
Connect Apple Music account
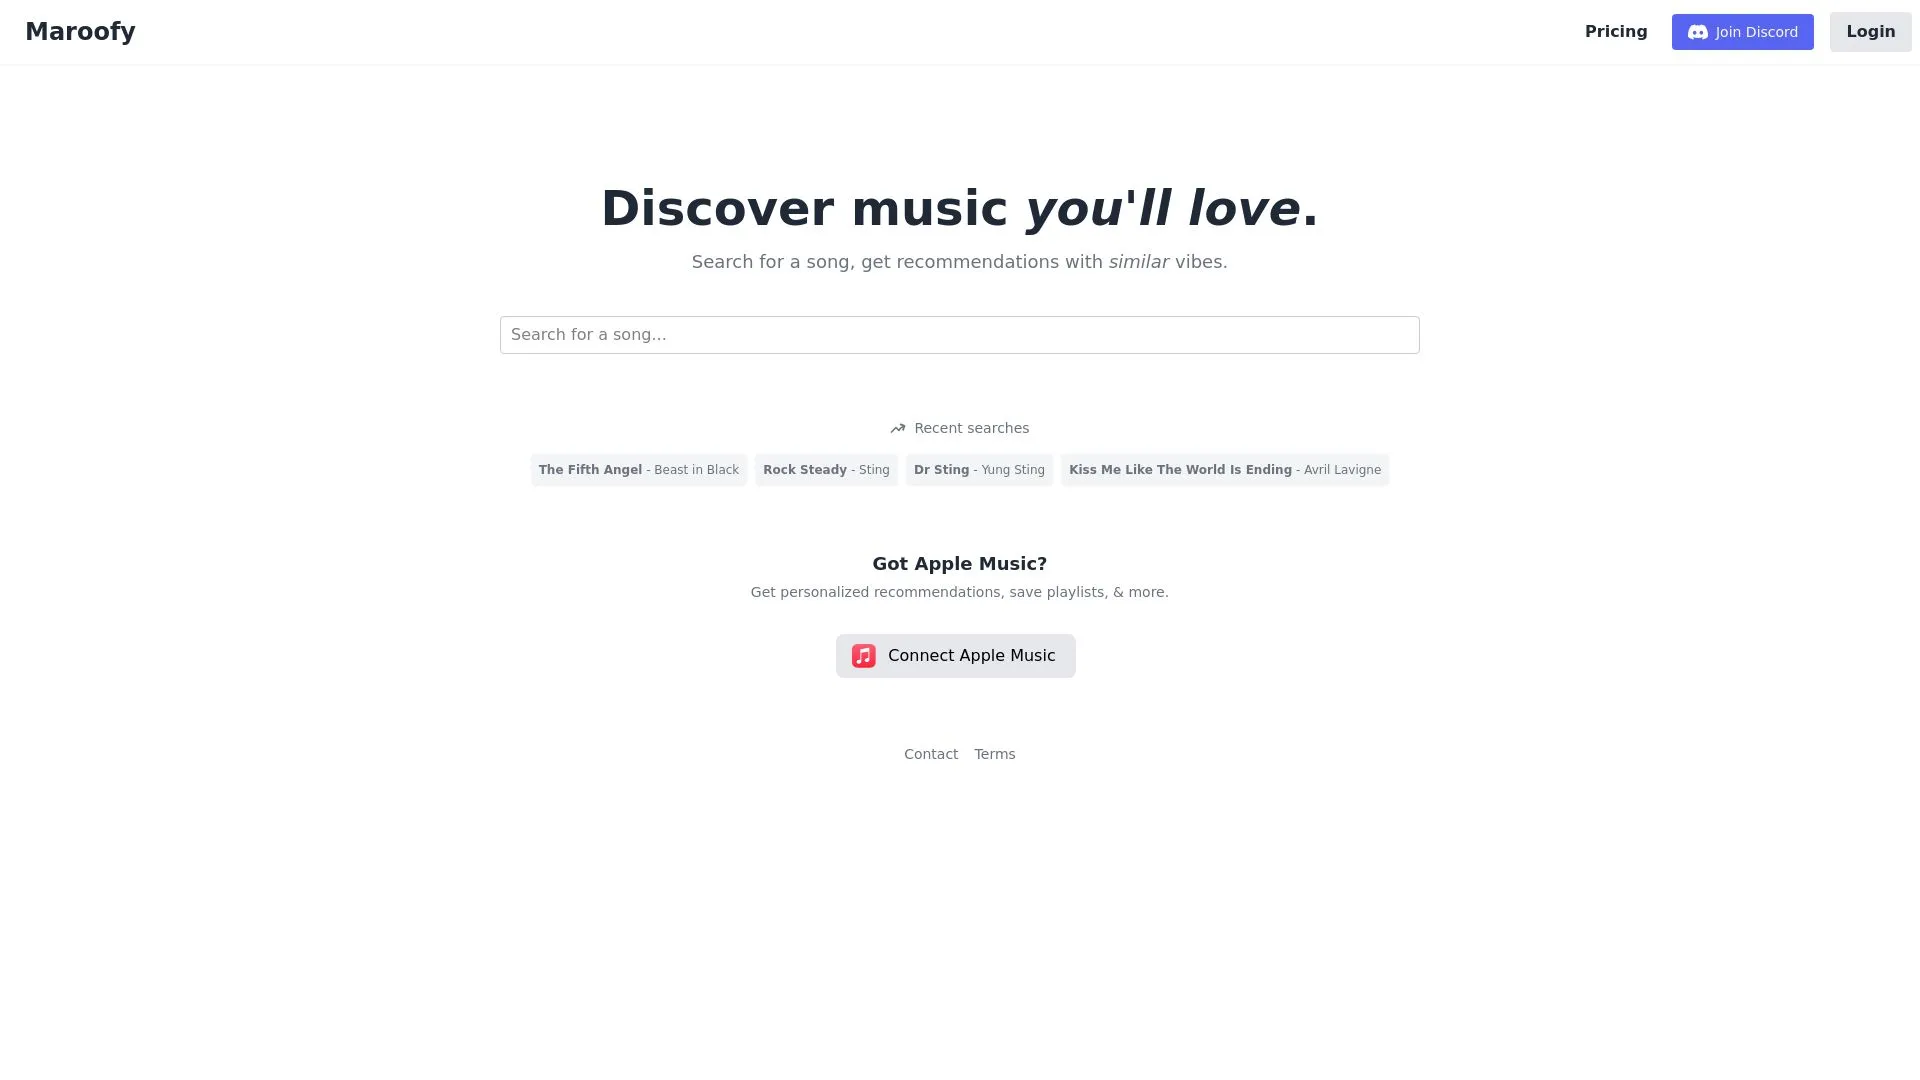955,656
